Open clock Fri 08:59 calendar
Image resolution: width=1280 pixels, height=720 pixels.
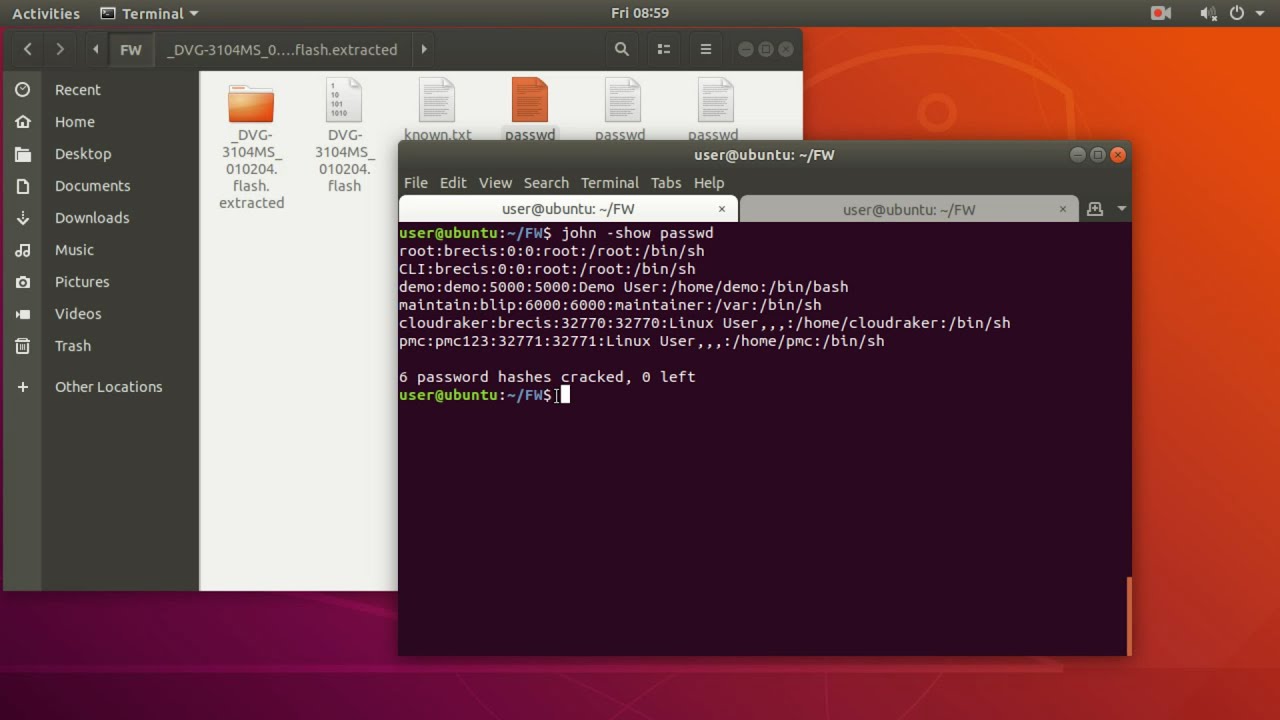[x=640, y=13]
